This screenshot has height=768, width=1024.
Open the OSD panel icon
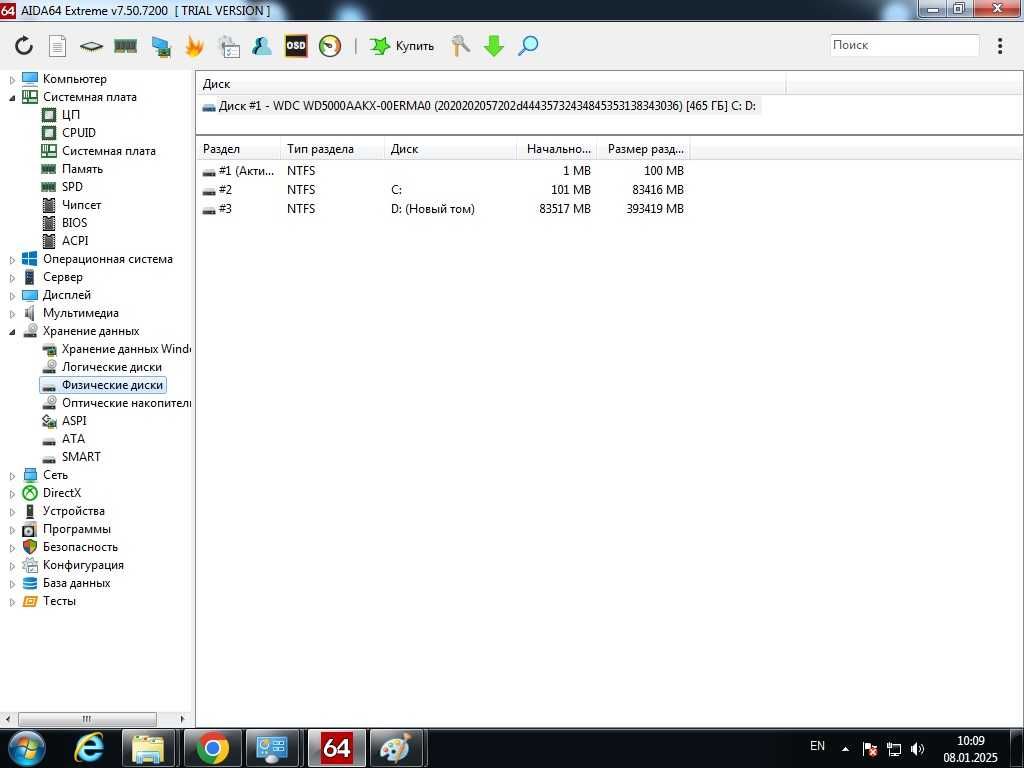[x=296, y=46]
